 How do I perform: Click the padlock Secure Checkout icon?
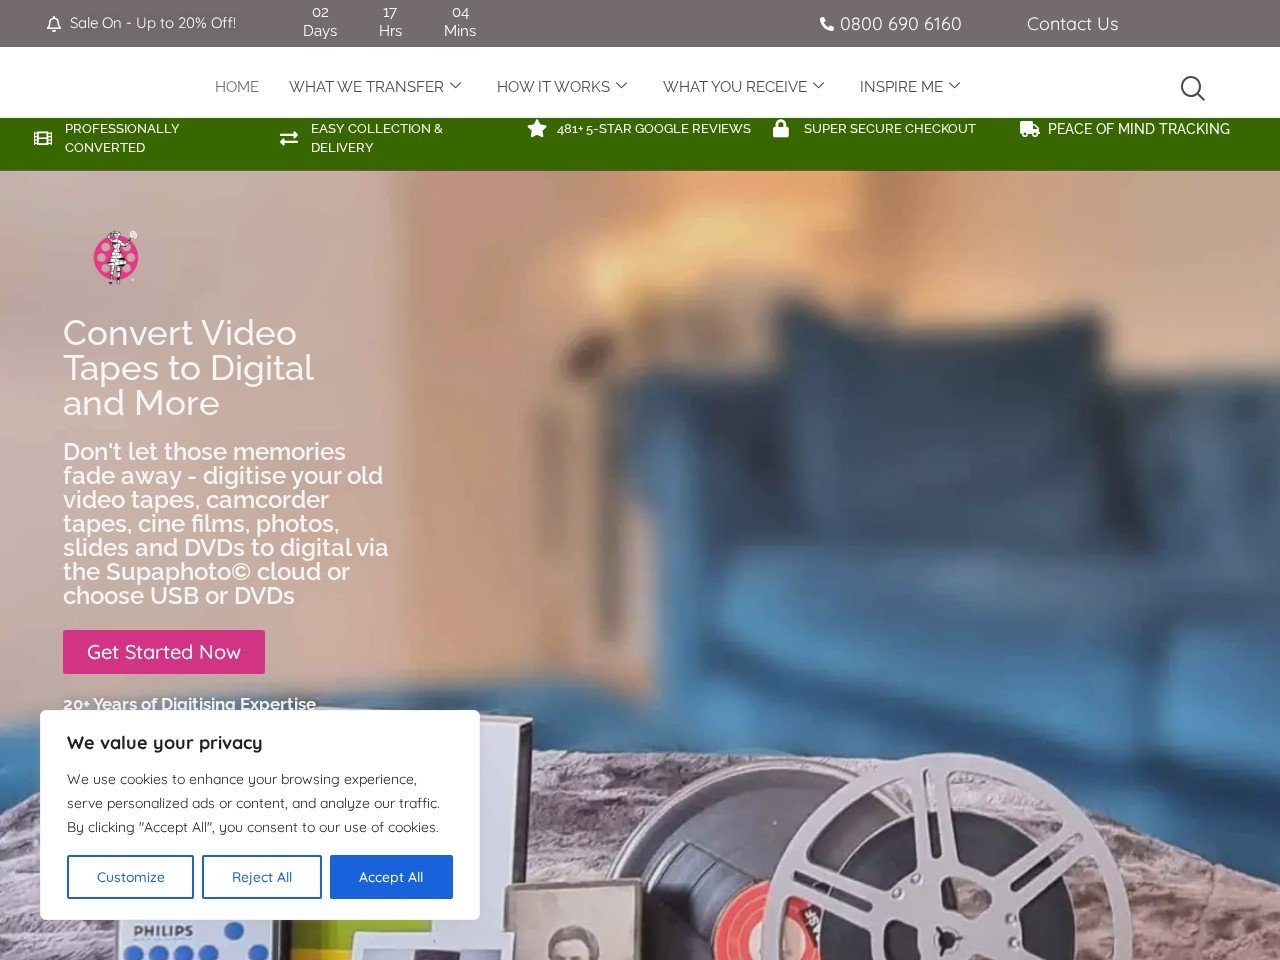[x=781, y=129]
